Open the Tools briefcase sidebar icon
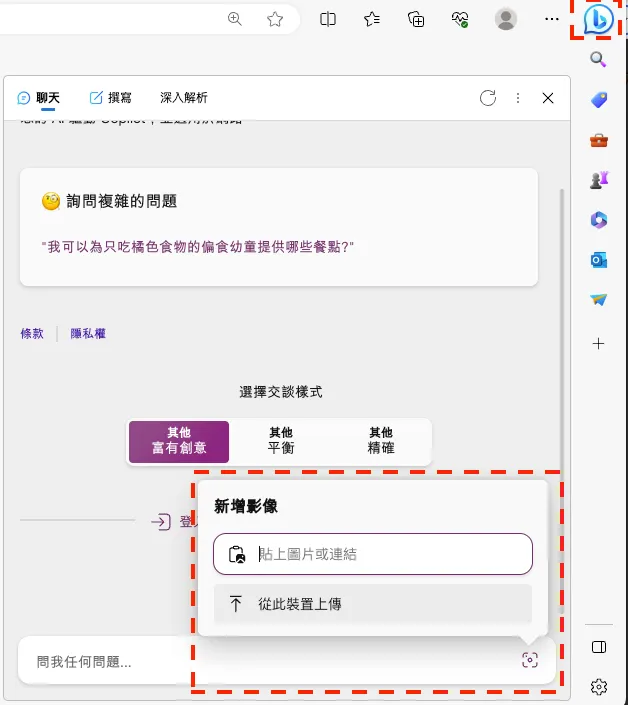This screenshot has height=705, width=628. pyautogui.click(x=599, y=140)
